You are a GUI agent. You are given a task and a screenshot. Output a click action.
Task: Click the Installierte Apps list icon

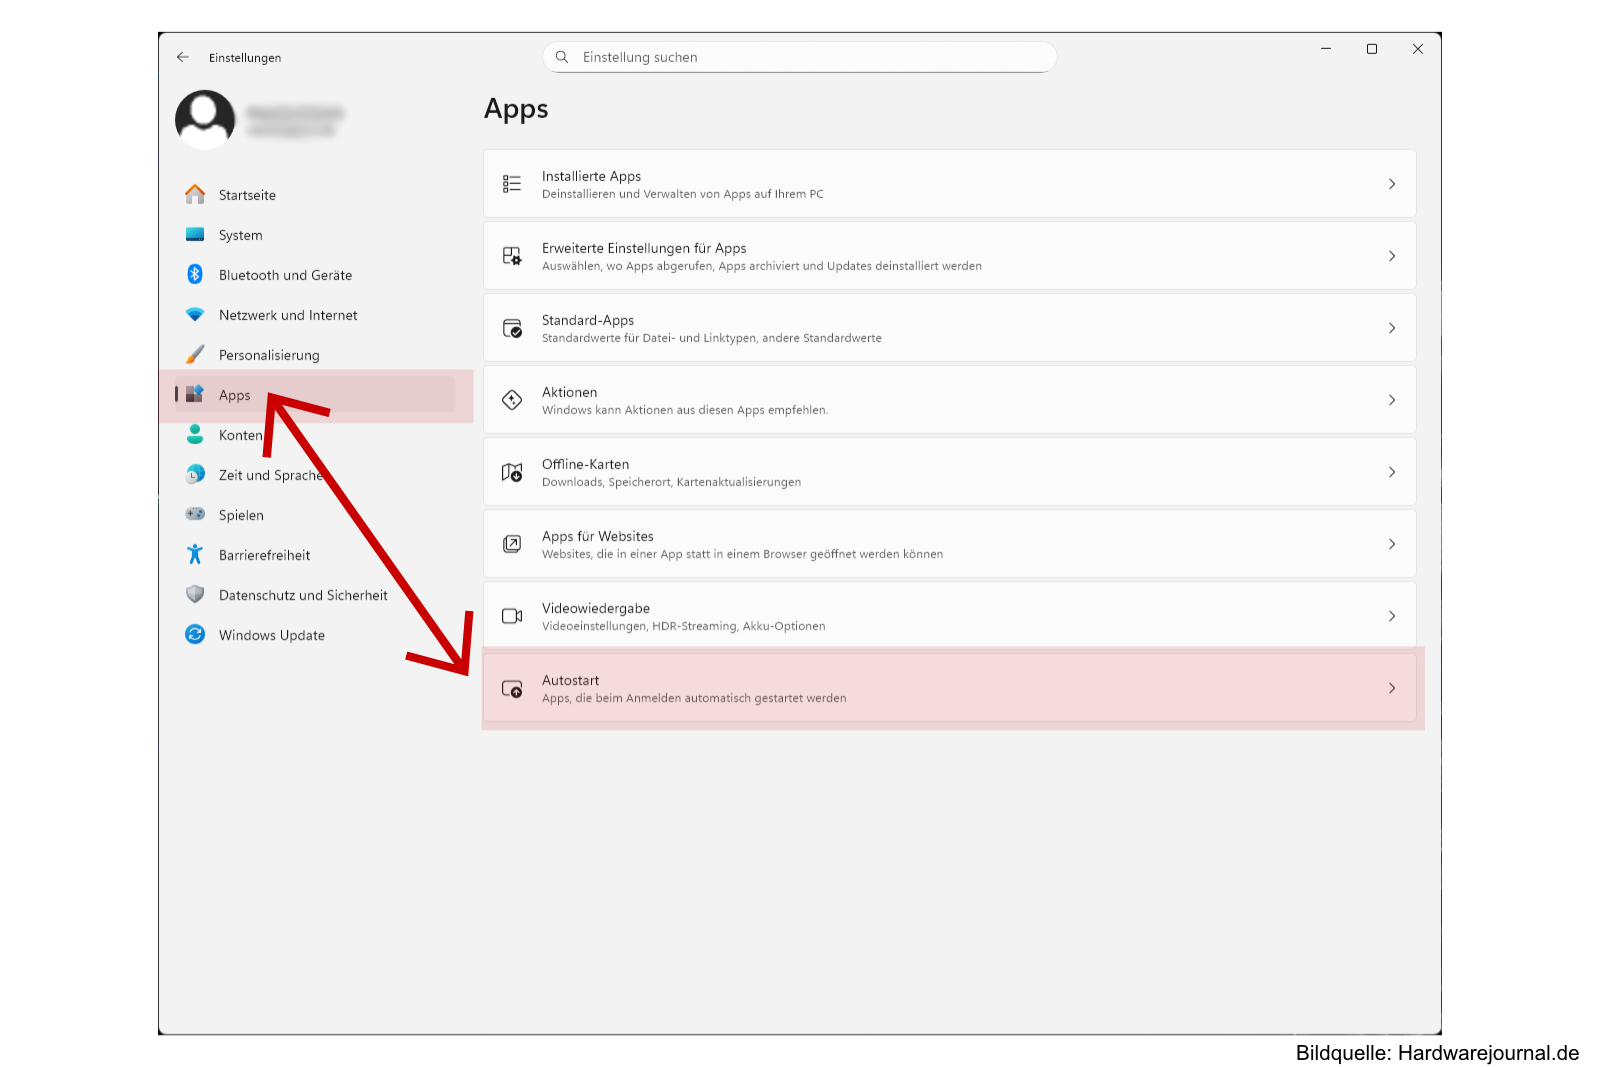[512, 184]
